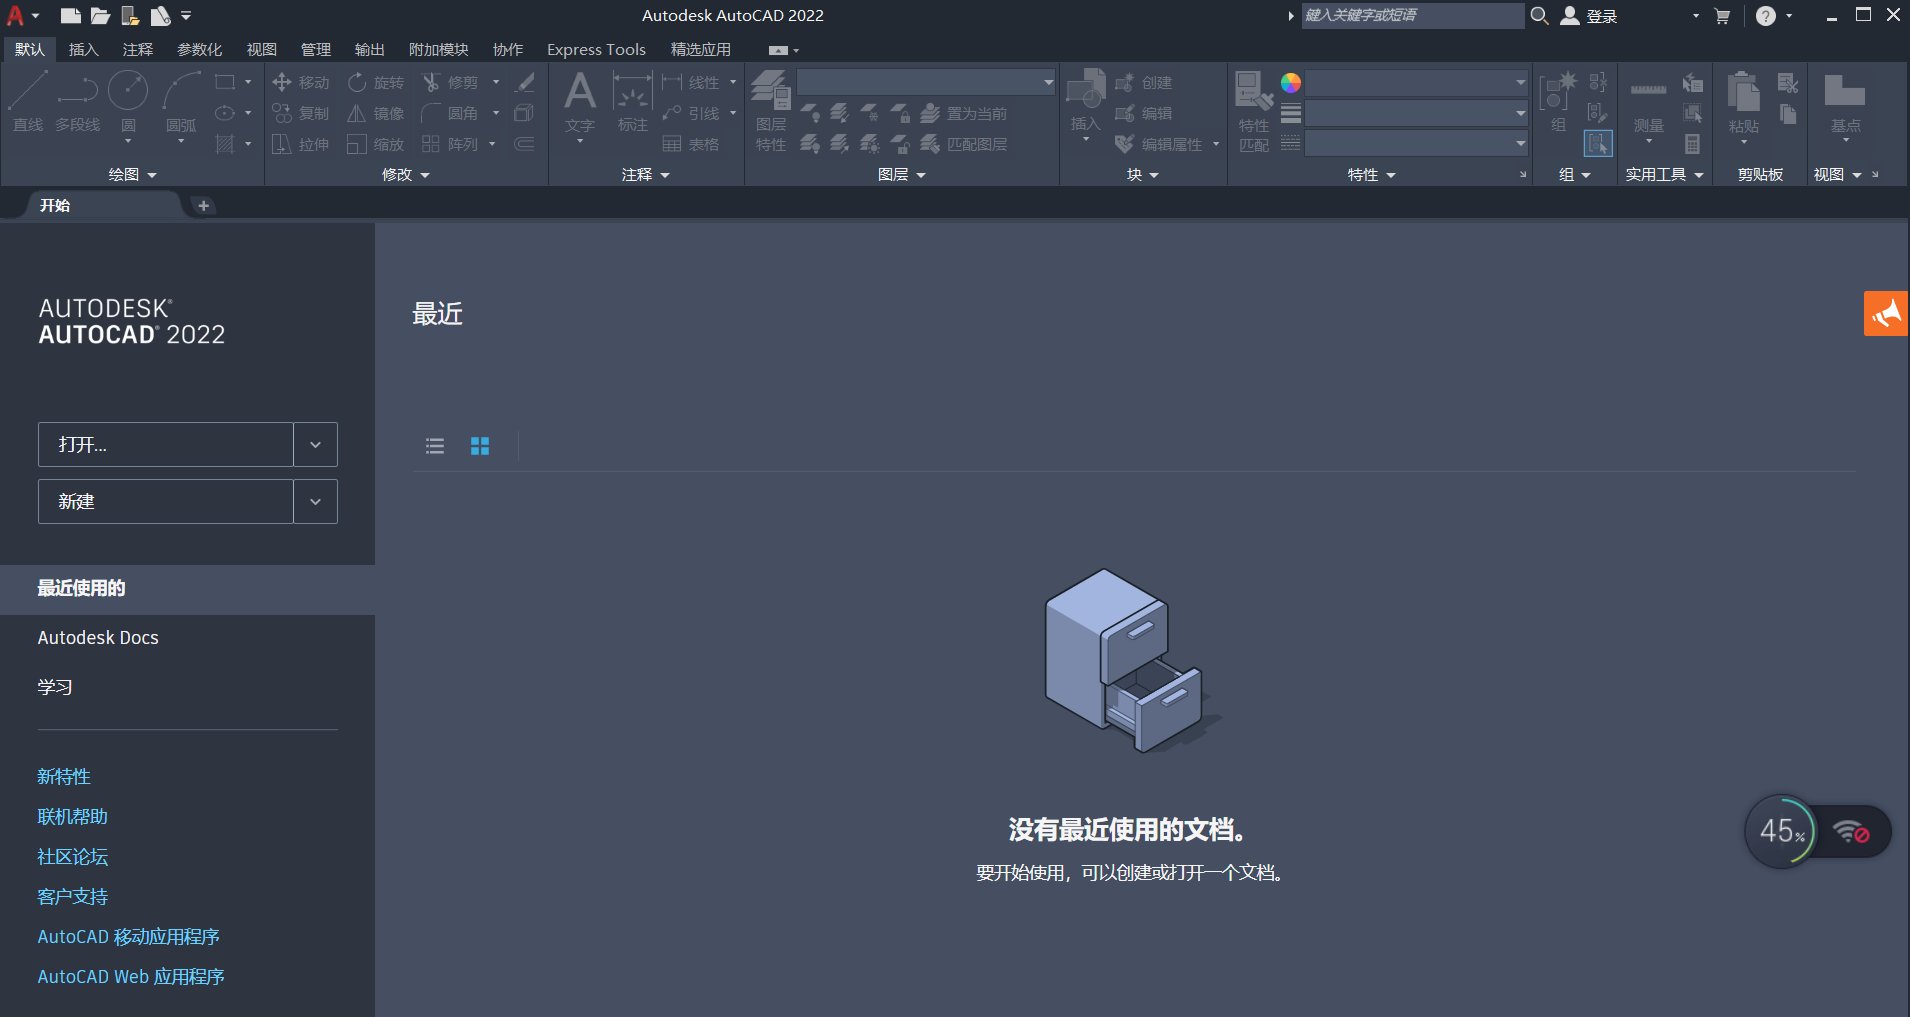Open the Express Tools ribbon tab
This screenshot has height=1017, width=1910.
(x=596, y=49)
